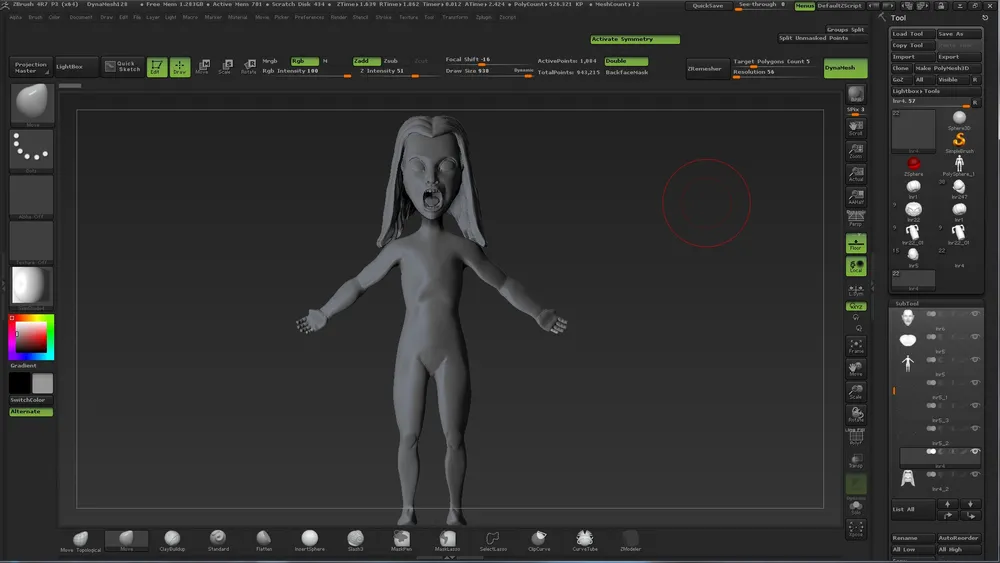Open the Transform menu
1000x563 pixels.
(x=454, y=17)
